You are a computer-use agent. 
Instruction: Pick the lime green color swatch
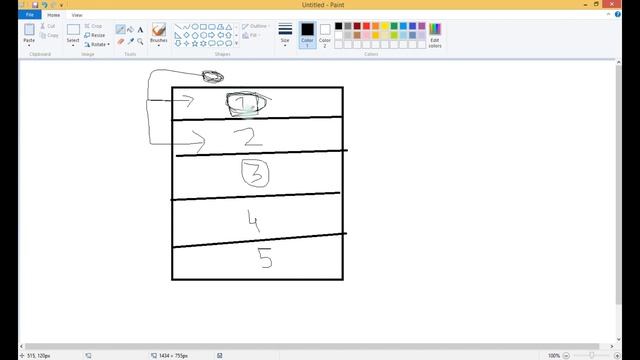tap(394, 36)
